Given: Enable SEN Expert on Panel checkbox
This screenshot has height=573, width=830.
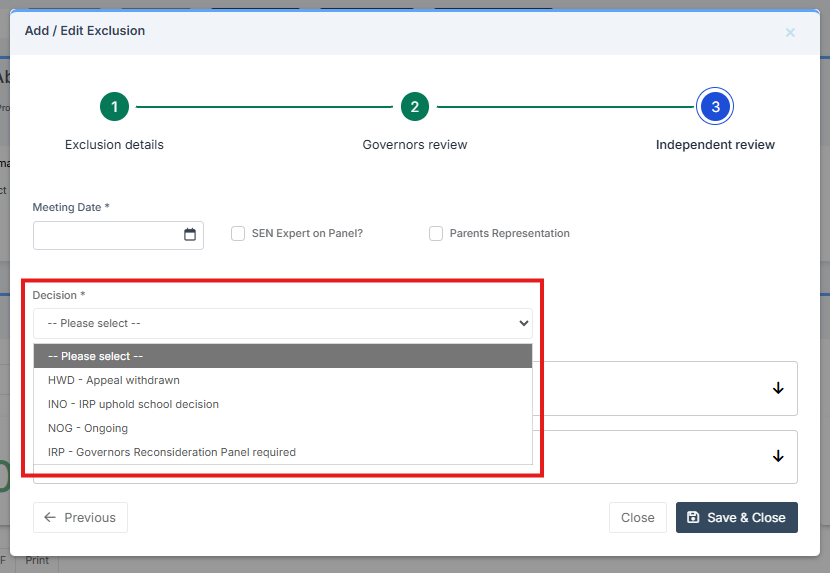Looking at the screenshot, I should [238, 234].
